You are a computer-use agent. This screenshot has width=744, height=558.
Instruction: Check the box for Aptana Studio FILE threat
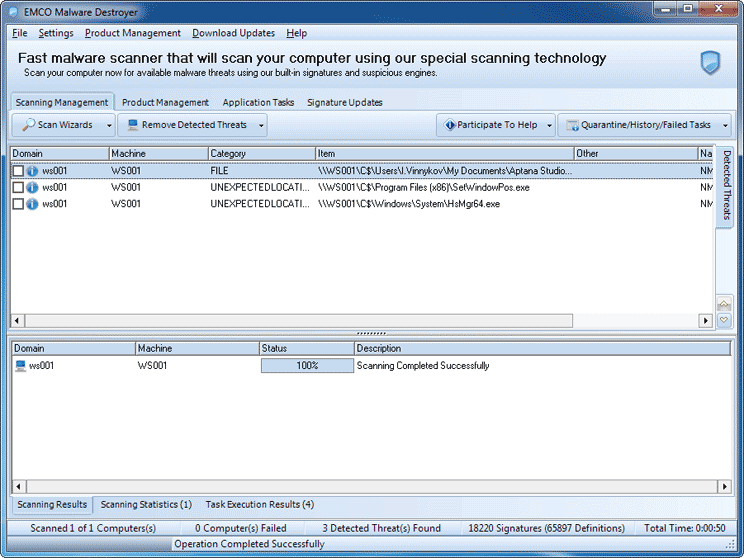pyautogui.click(x=18, y=171)
